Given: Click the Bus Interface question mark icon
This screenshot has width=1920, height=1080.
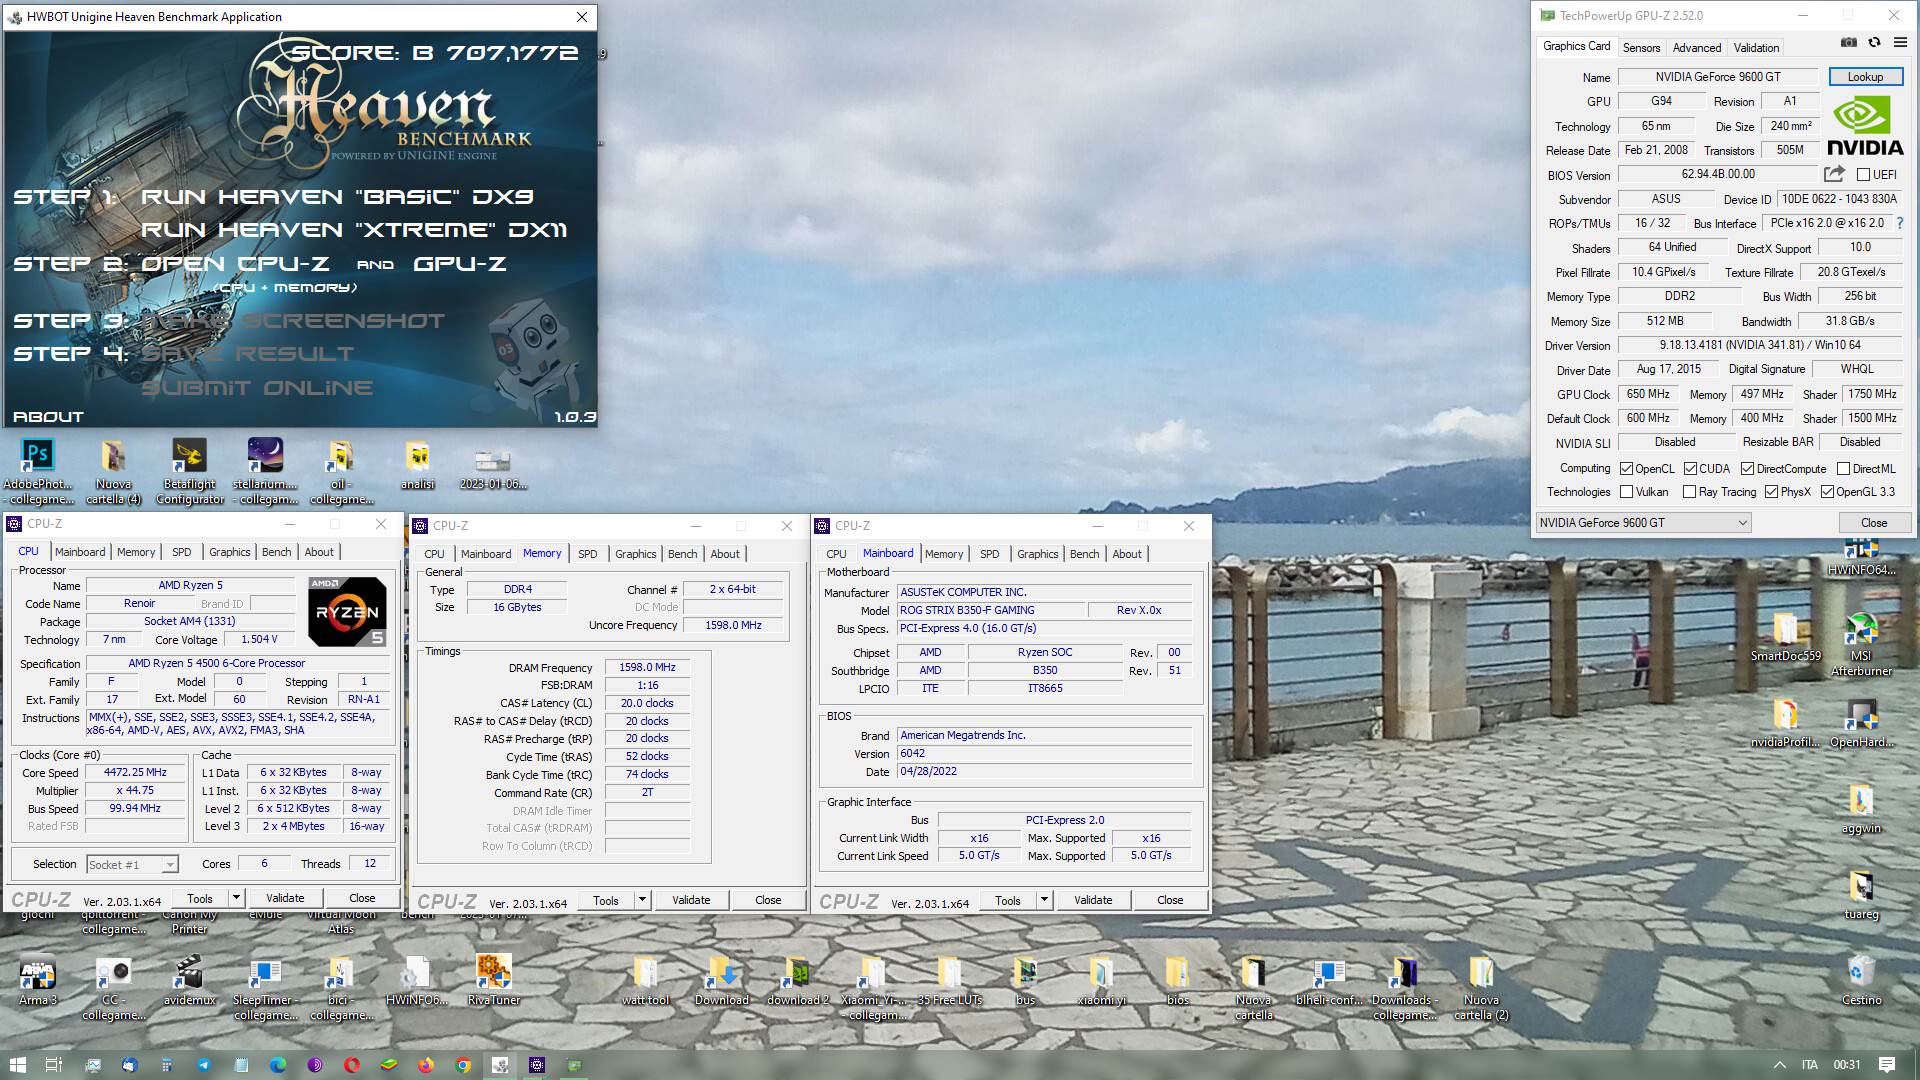Looking at the screenshot, I should pyautogui.click(x=1900, y=223).
